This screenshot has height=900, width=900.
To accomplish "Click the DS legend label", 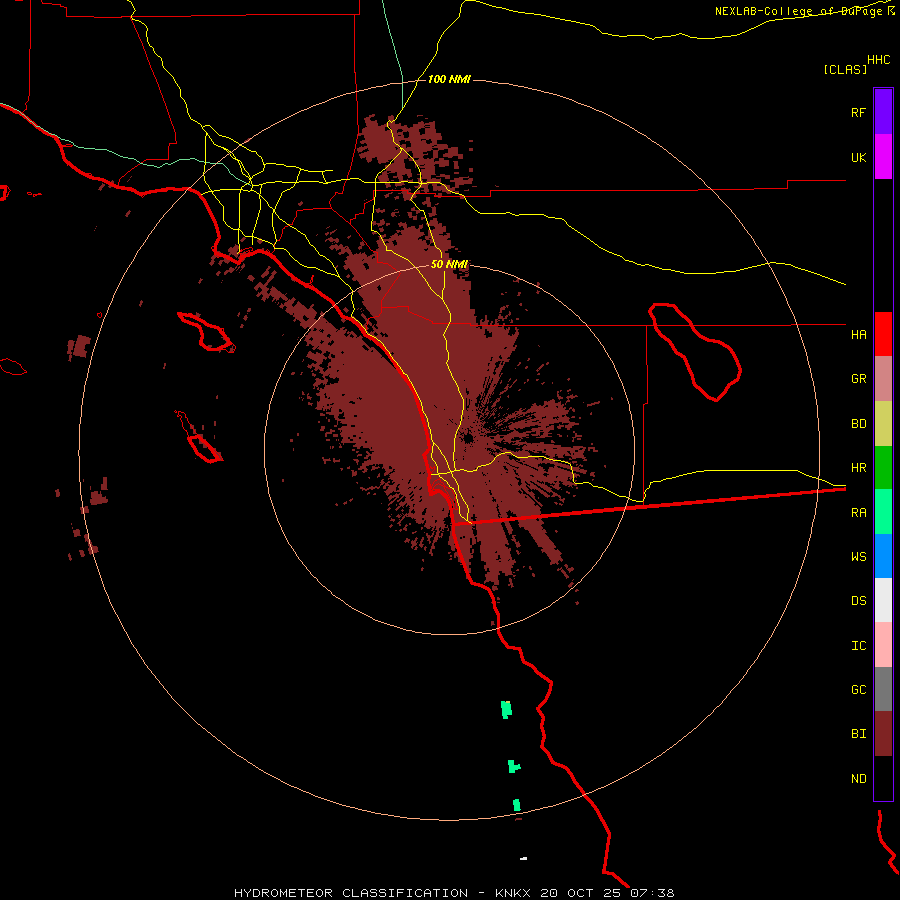I will [858, 601].
